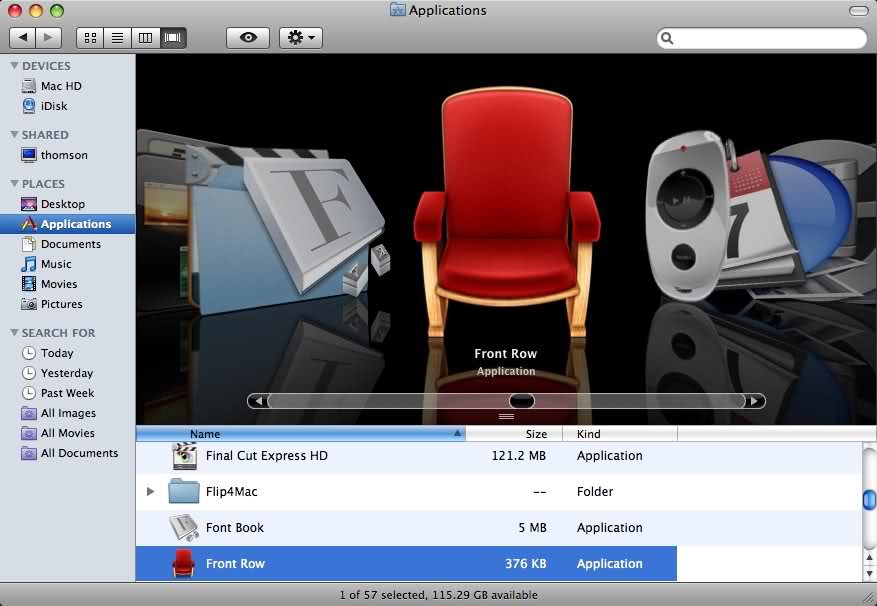877x606 pixels.
Task: Click the Cover Flow pane resize handle
Action: tap(506, 416)
